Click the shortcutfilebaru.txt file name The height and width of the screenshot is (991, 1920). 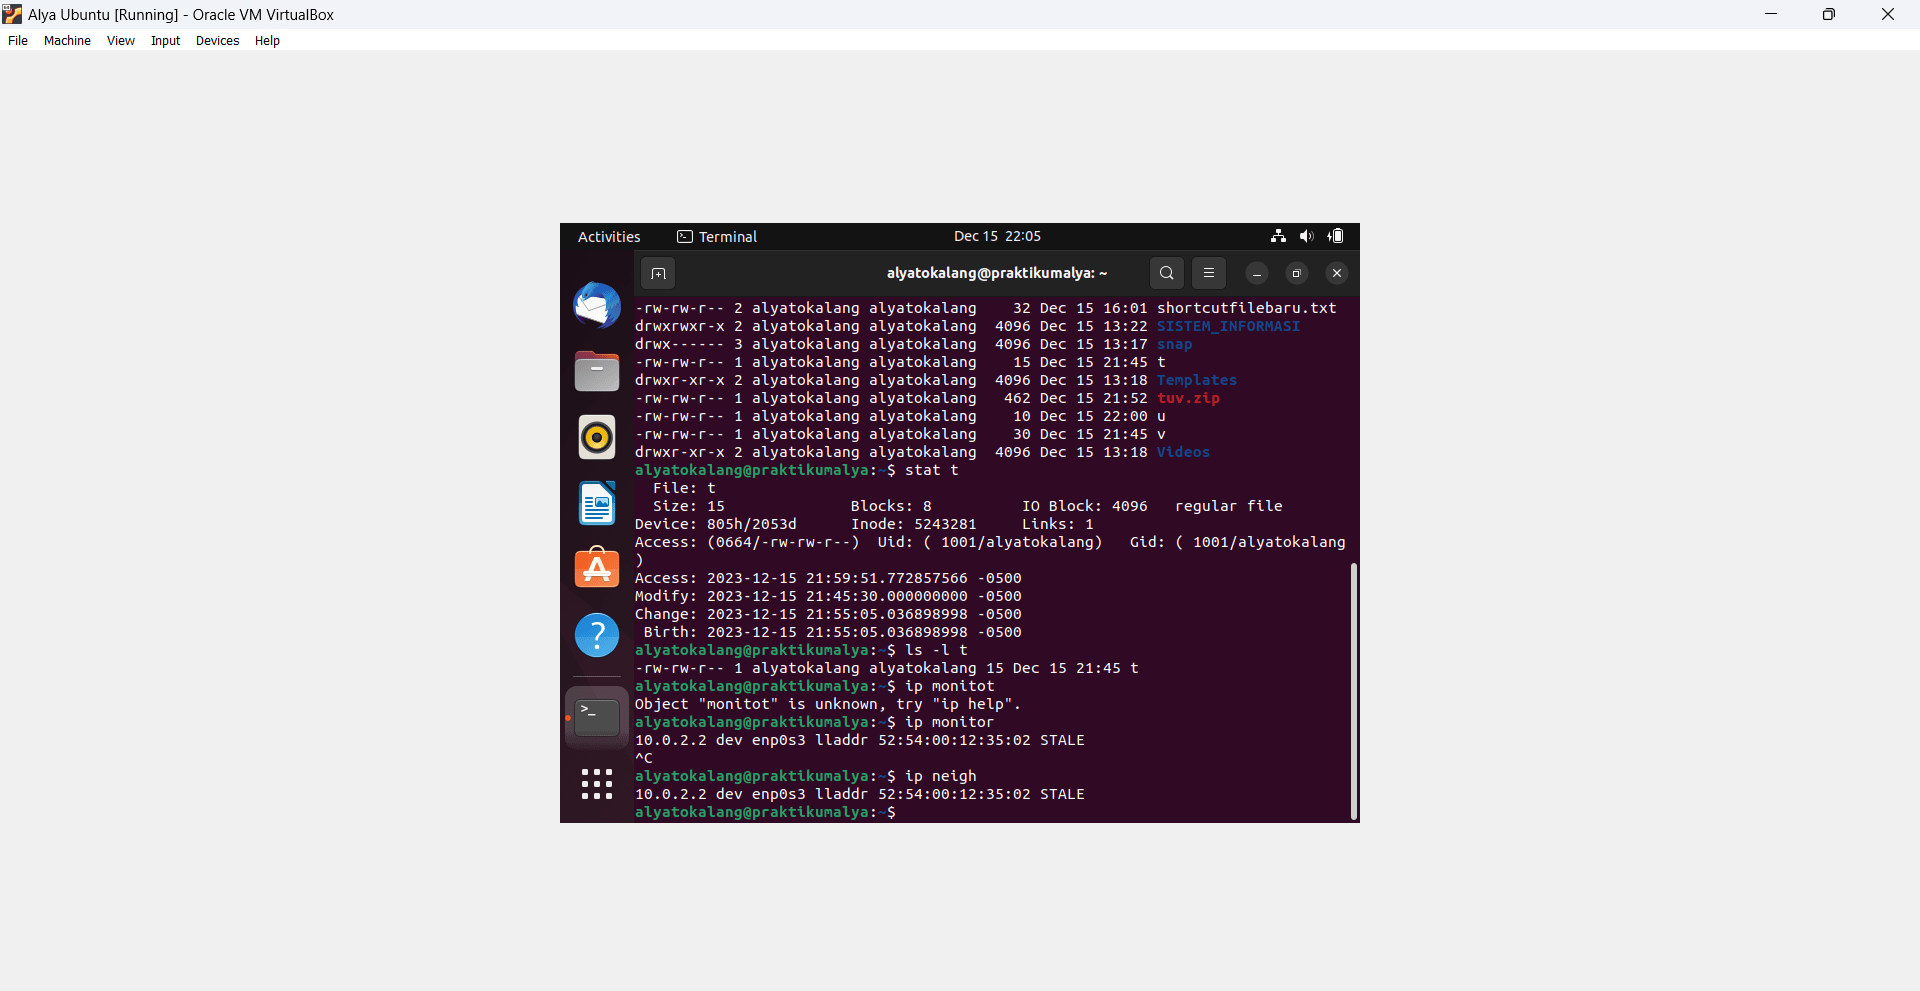(x=1247, y=308)
